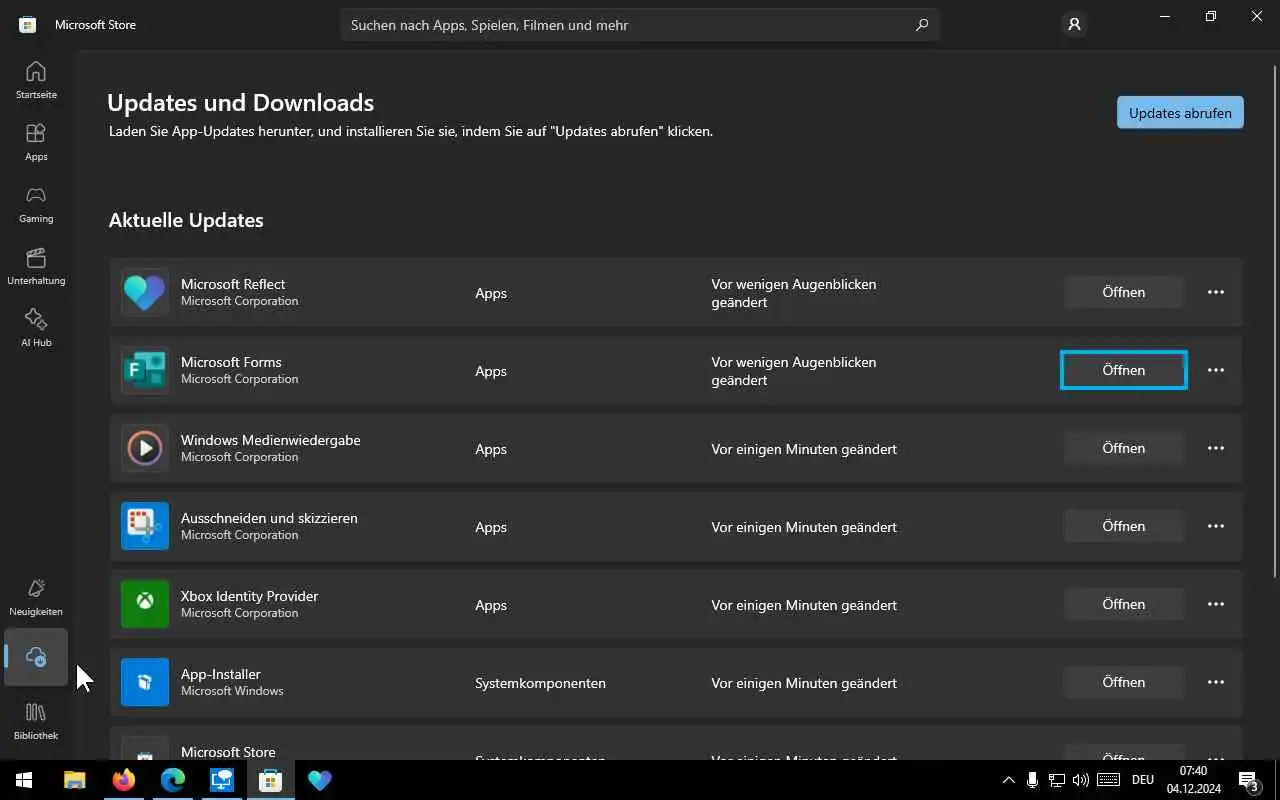This screenshot has height=800, width=1280.
Task: Open Microsoft Reflect with Öffnen button
Action: 1124,292
